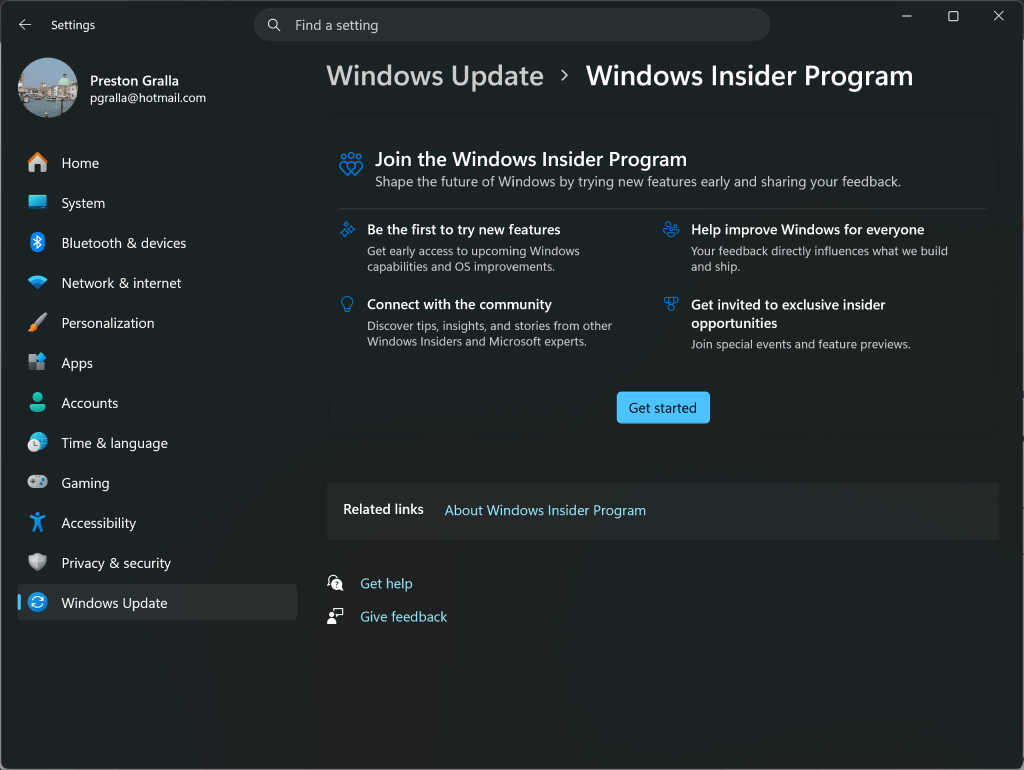1024x770 pixels.
Task: Open the System settings page
Action: pos(157,202)
